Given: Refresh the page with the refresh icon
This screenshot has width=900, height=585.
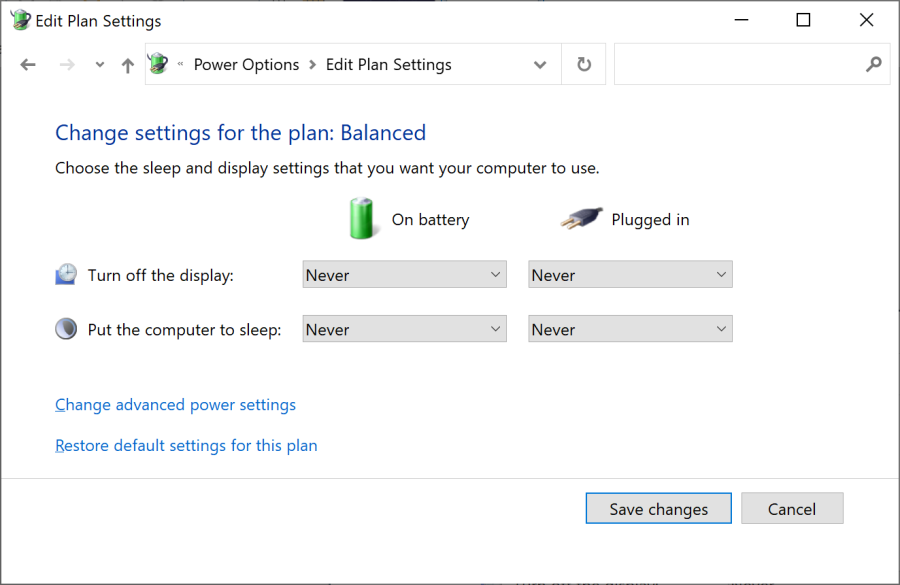Looking at the screenshot, I should click(x=583, y=64).
